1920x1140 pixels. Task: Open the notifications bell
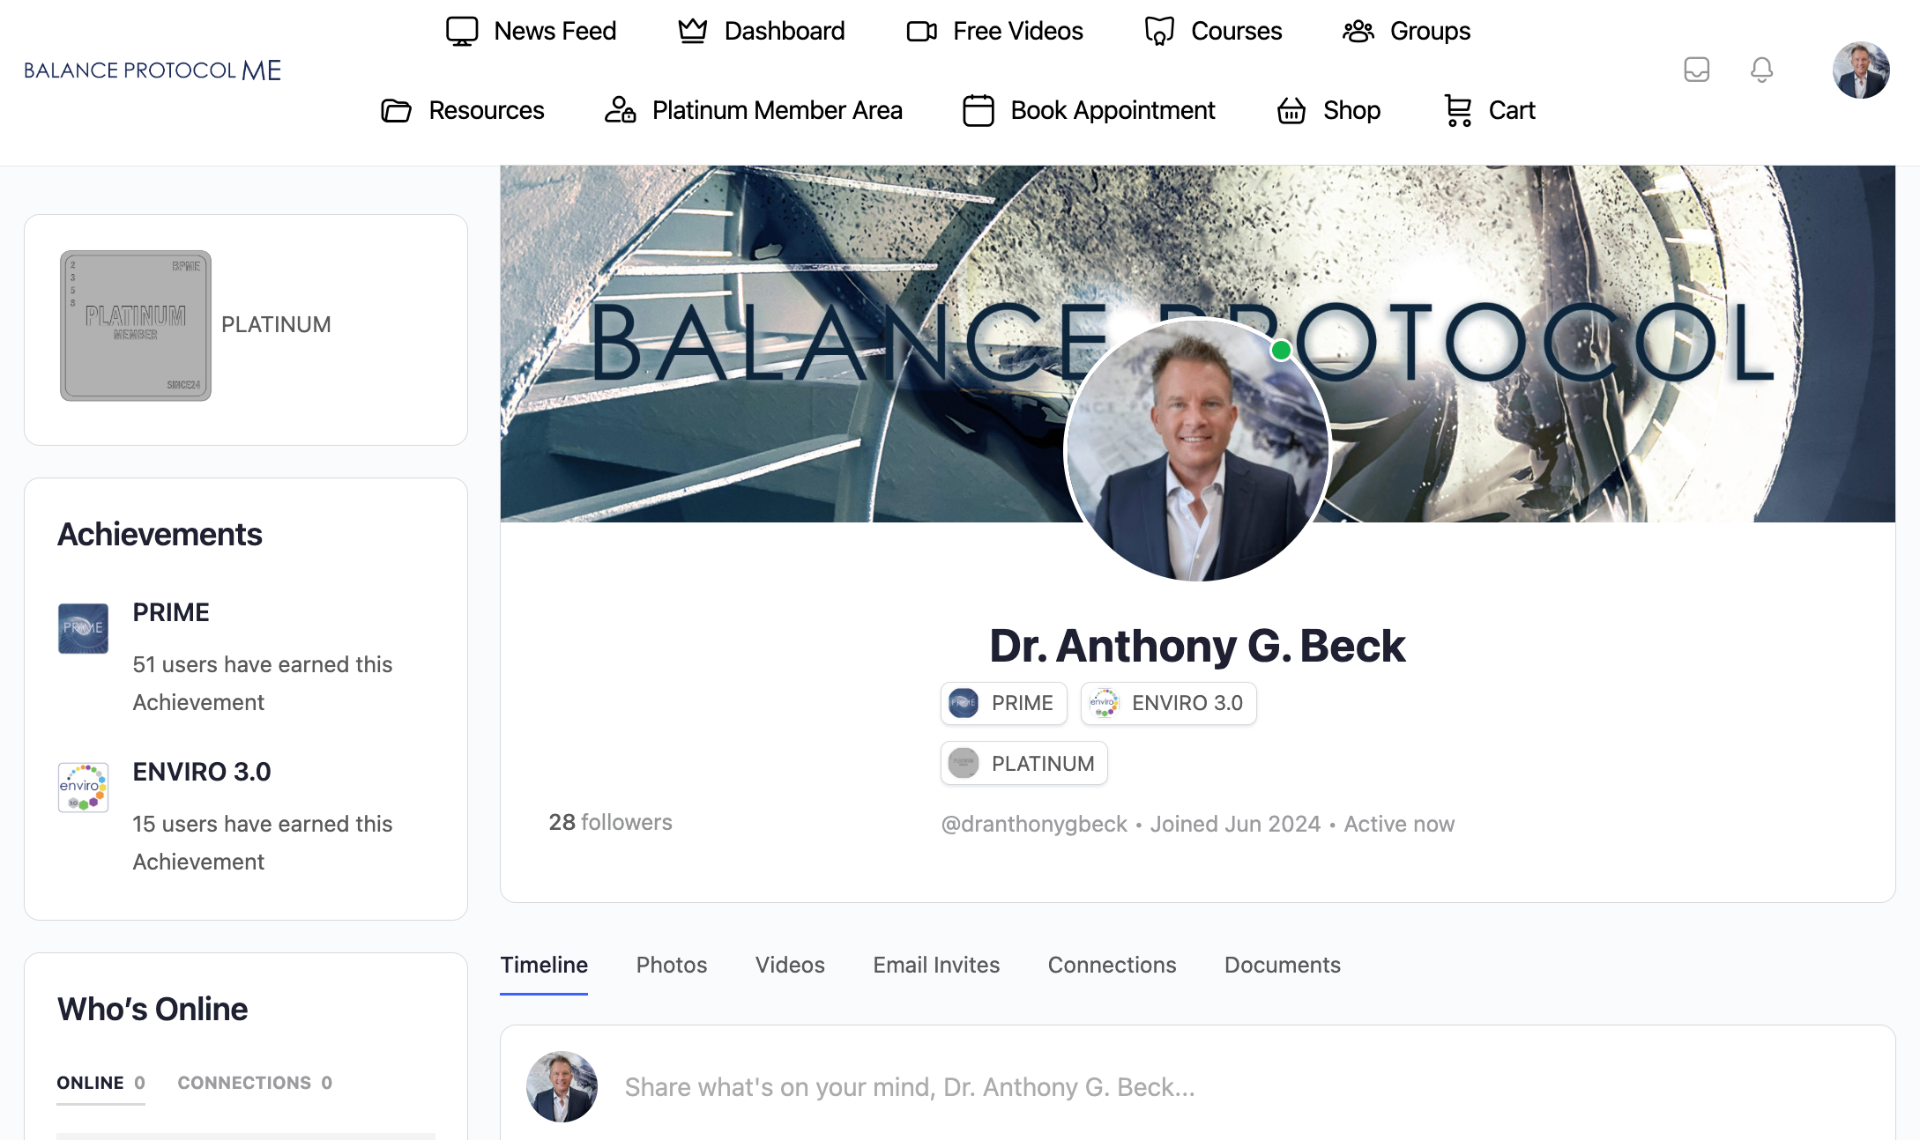(1761, 69)
